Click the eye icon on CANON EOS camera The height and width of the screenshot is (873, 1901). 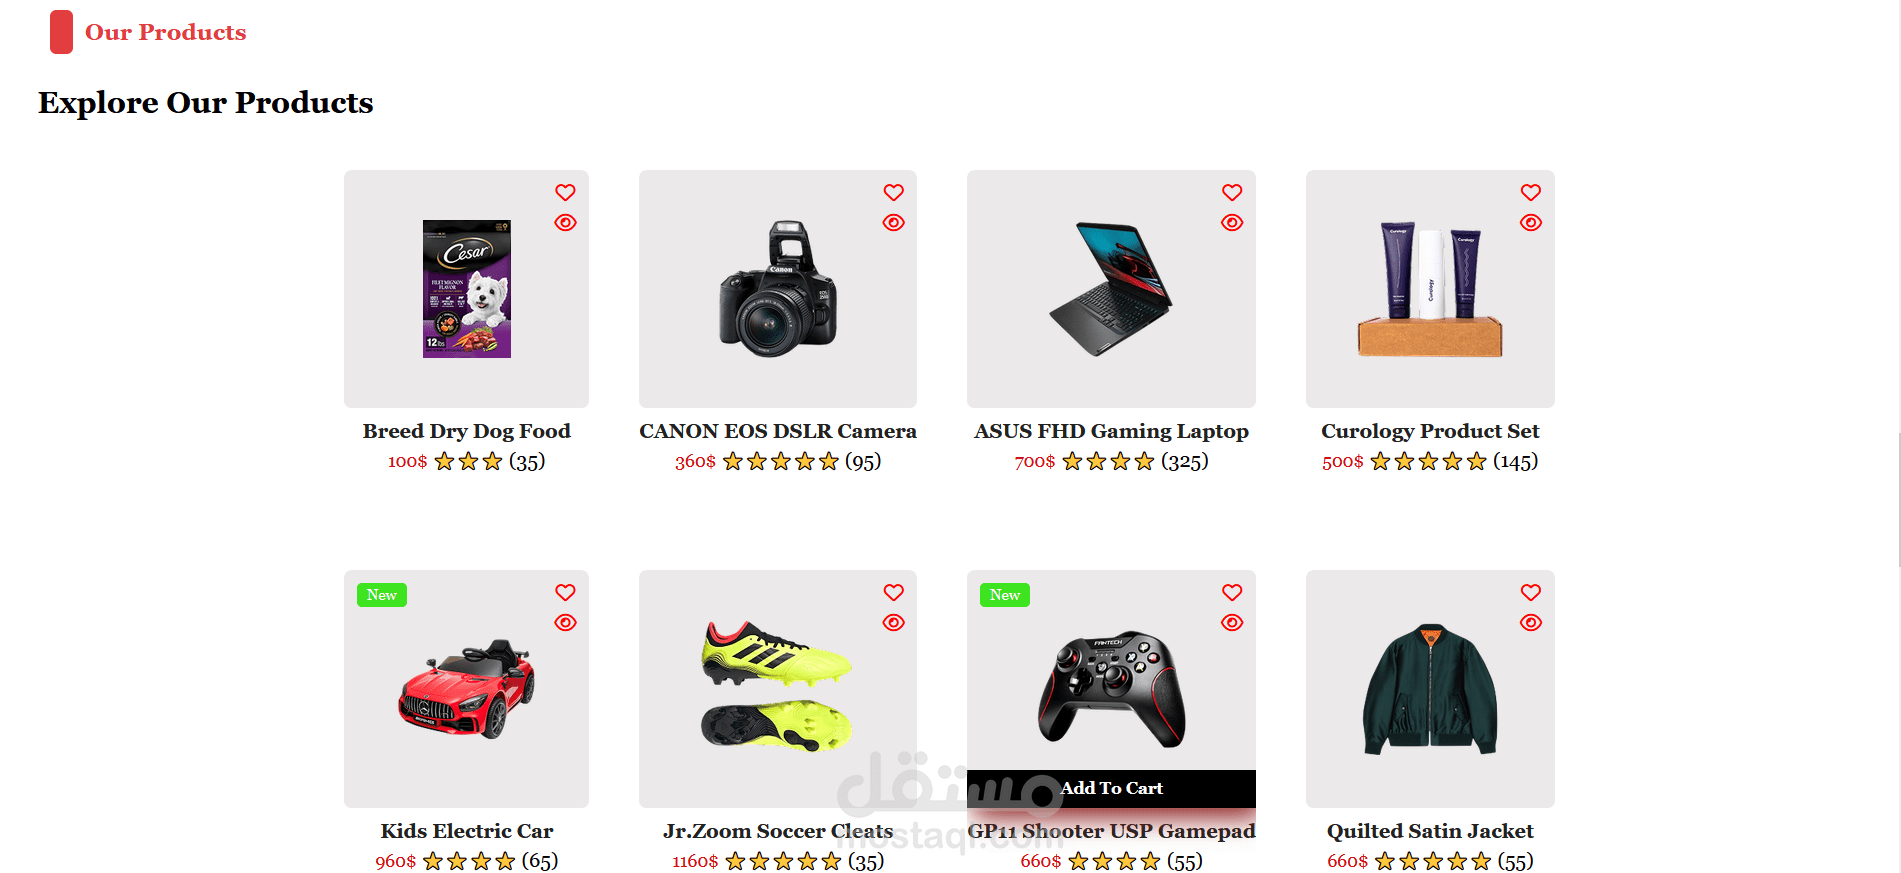[893, 222]
